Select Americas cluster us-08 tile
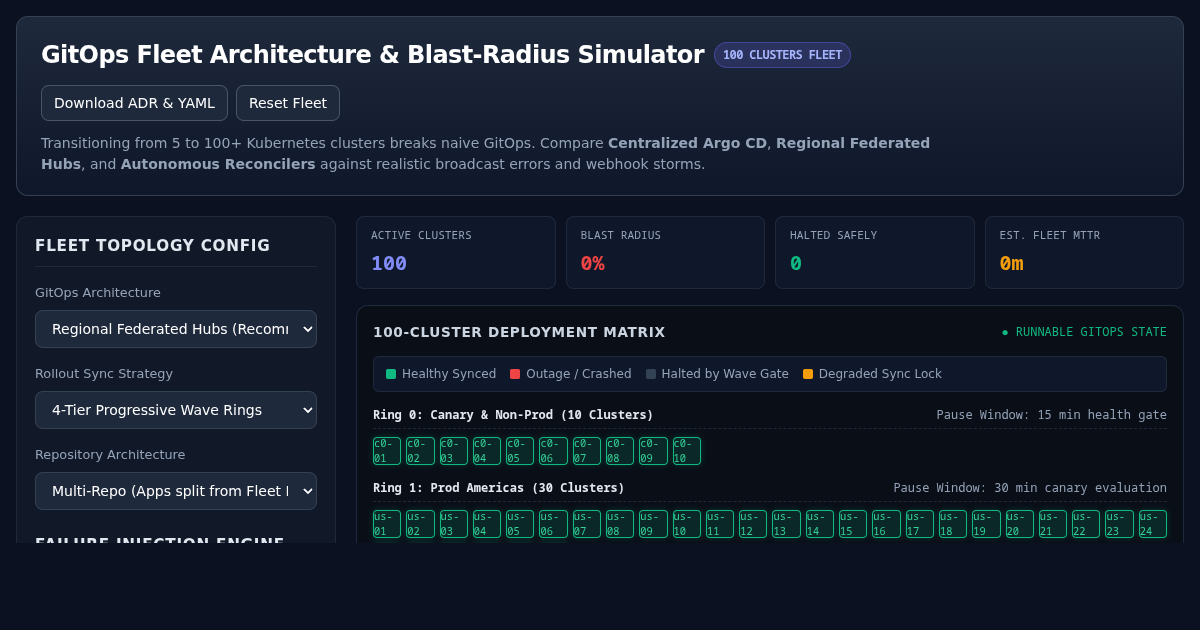 pyautogui.click(x=620, y=524)
